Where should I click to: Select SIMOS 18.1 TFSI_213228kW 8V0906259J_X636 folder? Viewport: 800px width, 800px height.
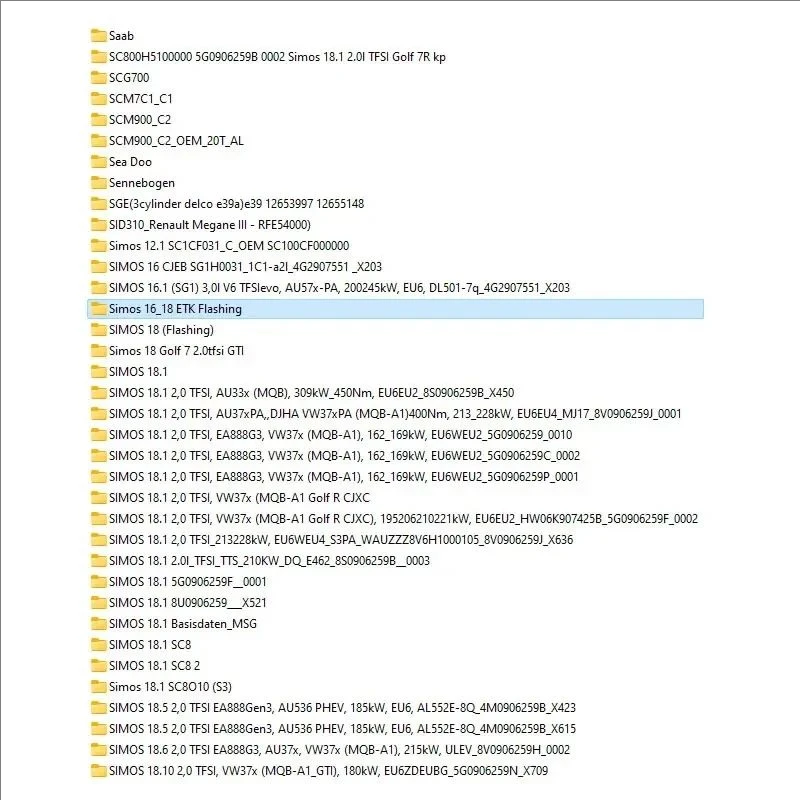(x=341, y=539)
